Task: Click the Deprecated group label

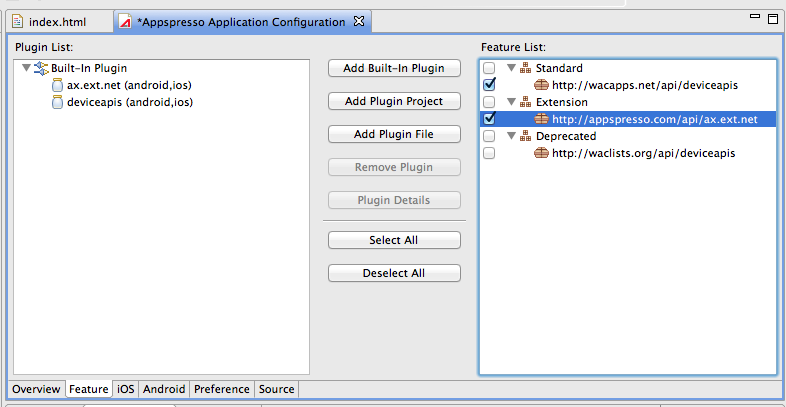Action: click(x=566, y=136)
